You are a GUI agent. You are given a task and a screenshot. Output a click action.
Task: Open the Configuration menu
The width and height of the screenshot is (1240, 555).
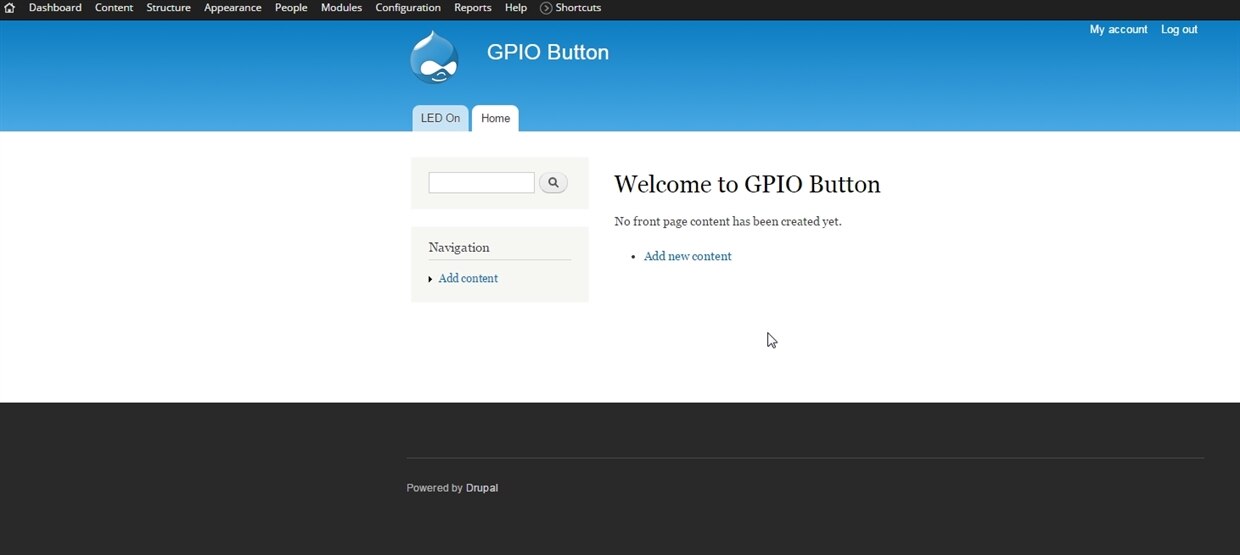tap(408, 8)
